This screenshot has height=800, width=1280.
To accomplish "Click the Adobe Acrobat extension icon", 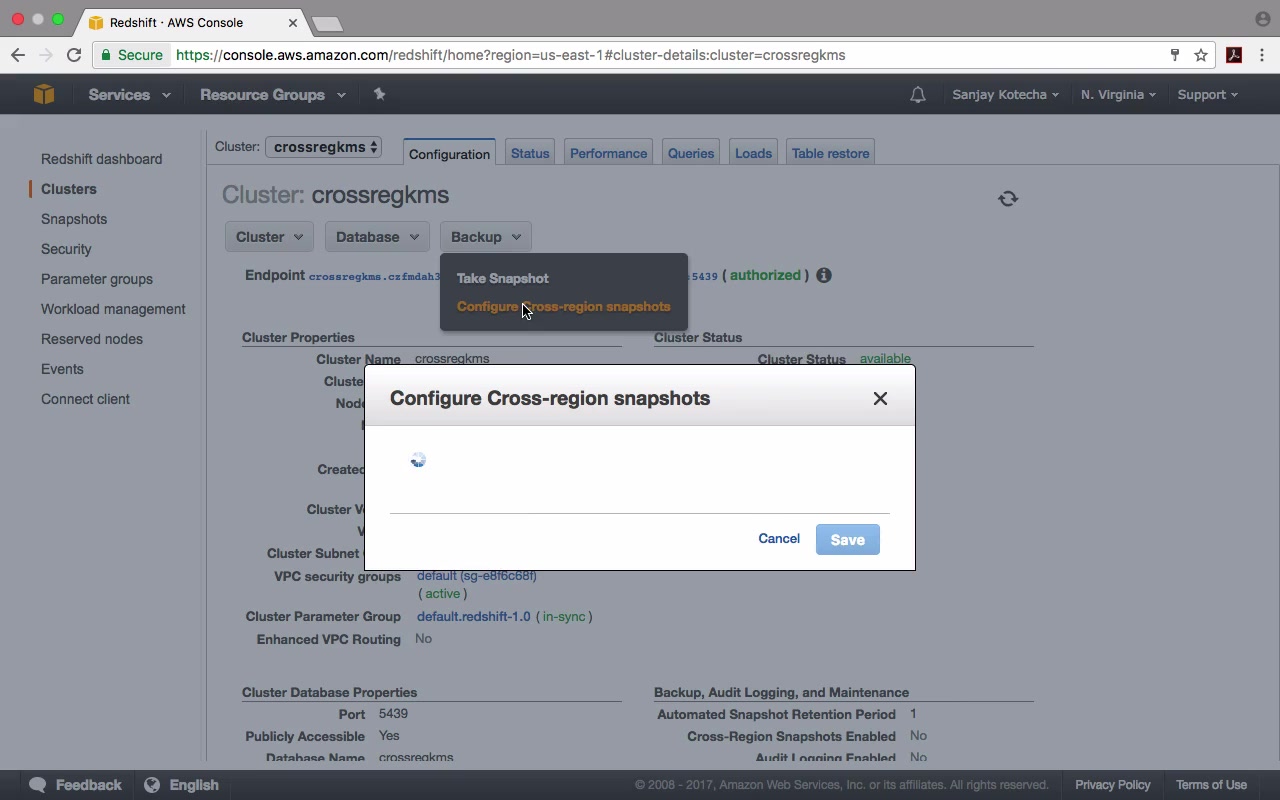I will (1234, 55).
